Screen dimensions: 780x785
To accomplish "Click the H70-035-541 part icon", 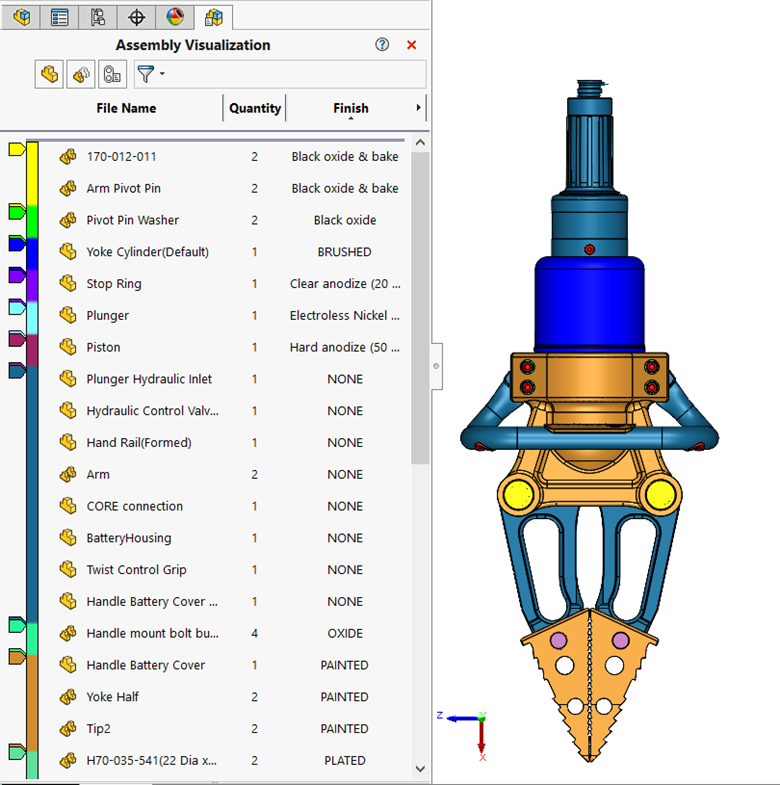I will (68, 760).
